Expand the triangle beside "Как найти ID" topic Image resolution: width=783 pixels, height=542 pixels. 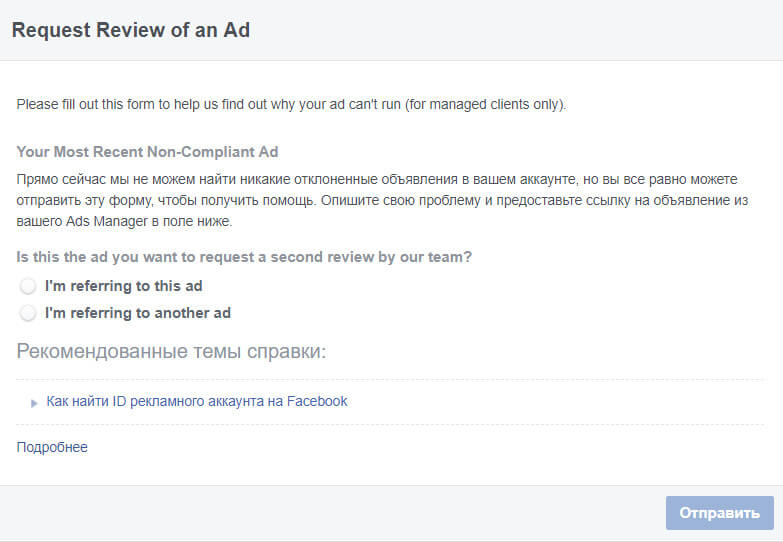pyautogui.click(x=34, y=403)
